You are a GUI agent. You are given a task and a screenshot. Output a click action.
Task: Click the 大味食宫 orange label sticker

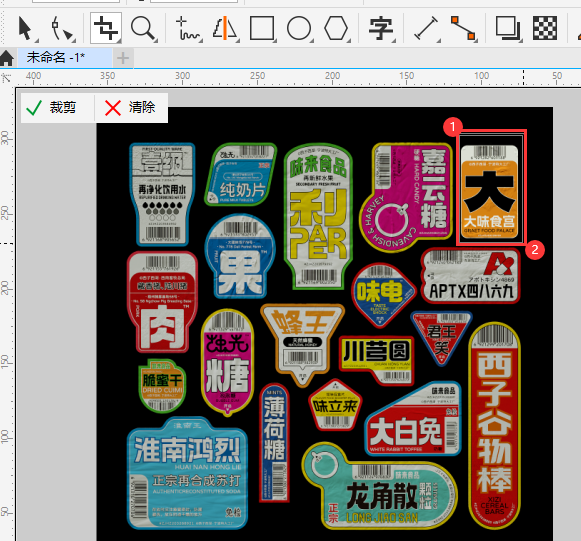[489, 192]
